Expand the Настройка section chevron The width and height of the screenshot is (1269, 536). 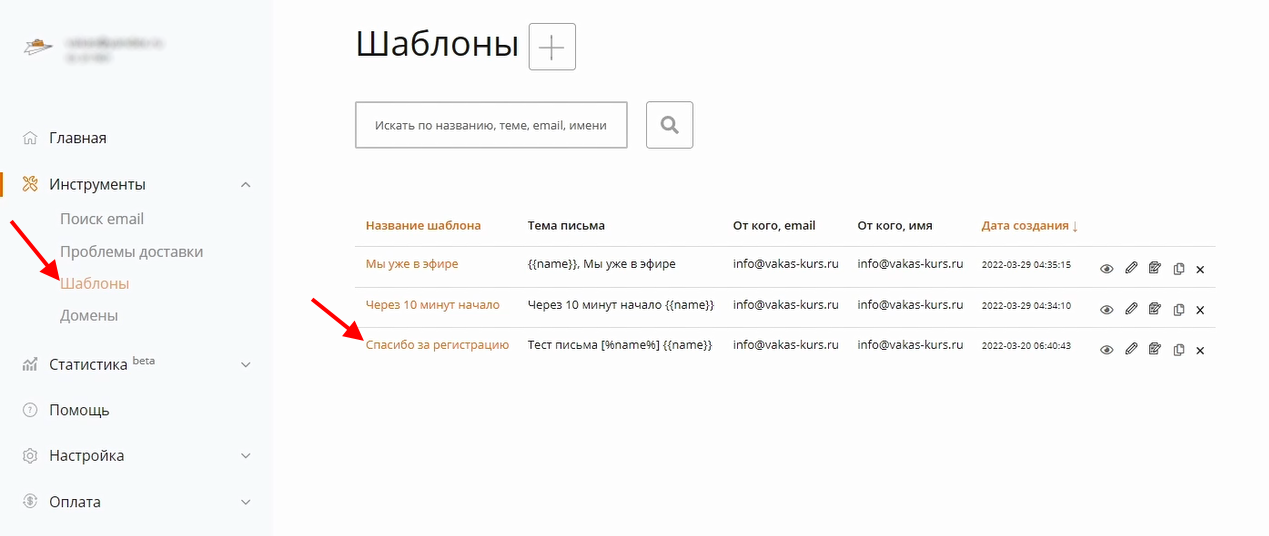pyautogui.click(x=246, y=456)
